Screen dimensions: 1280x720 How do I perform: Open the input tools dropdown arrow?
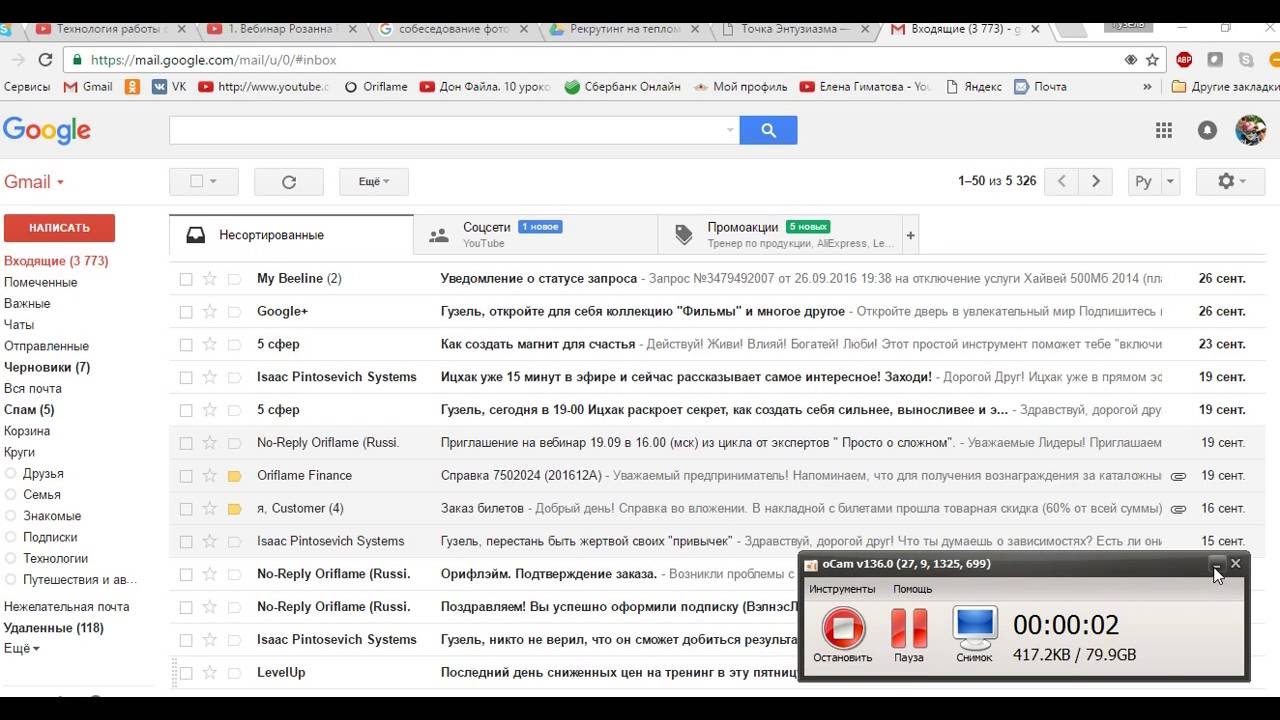click(1170, 182)
